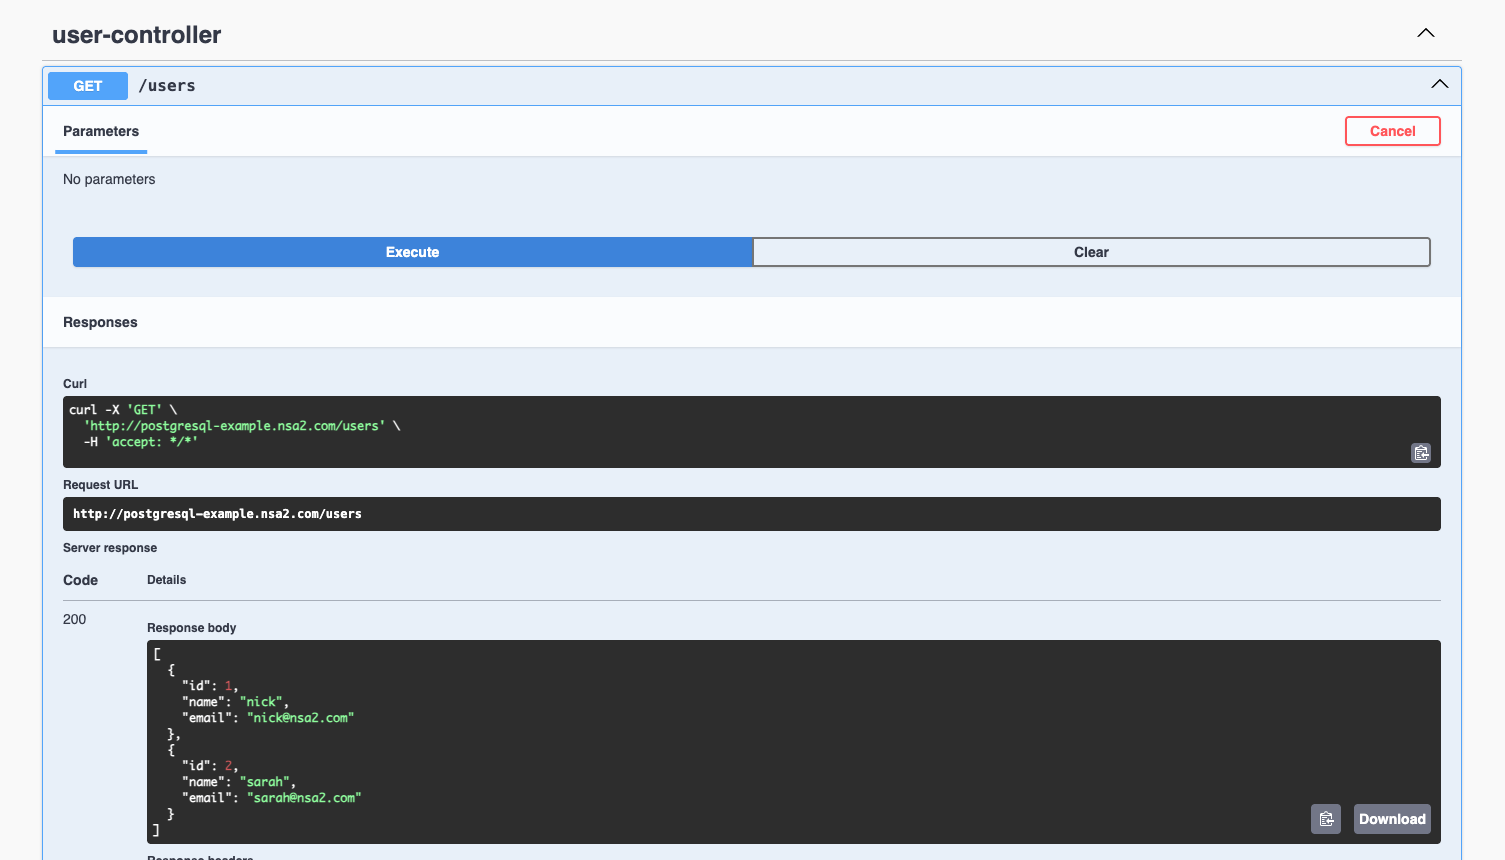Select the Request URL field
Viewport: 1505px width, 860px height.
point(751,513)
